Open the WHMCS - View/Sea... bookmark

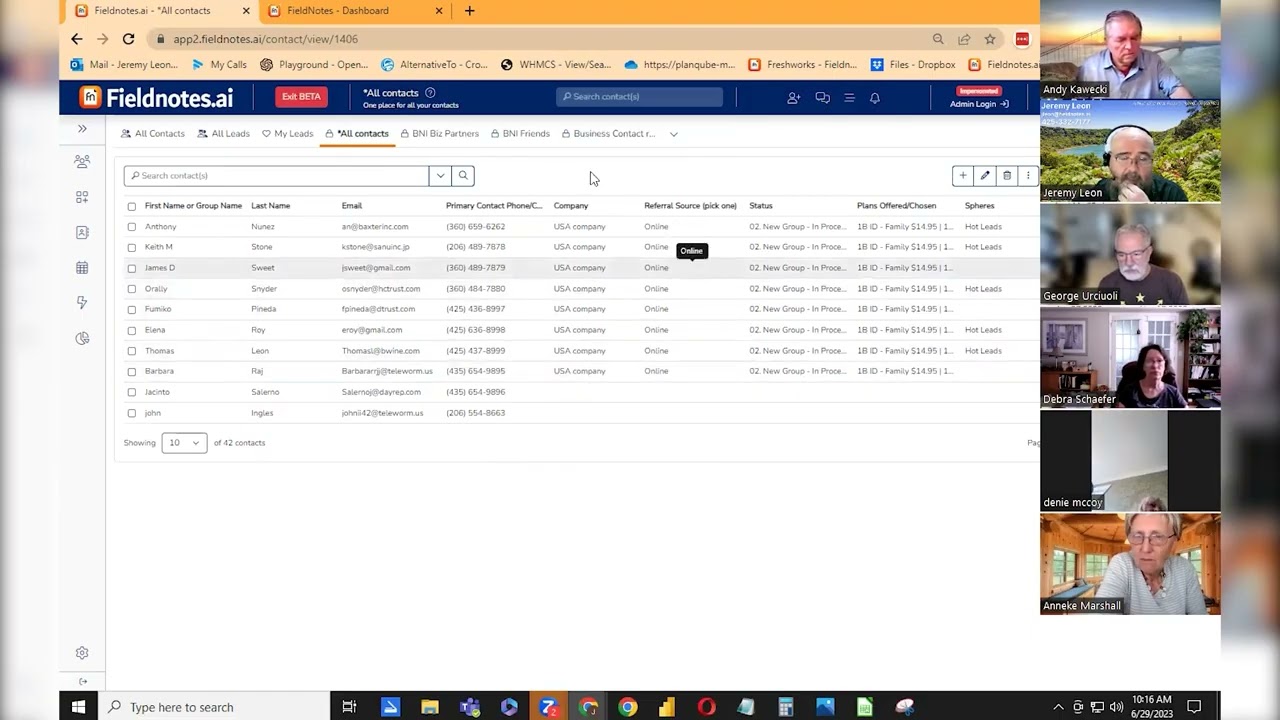(556, 65)
